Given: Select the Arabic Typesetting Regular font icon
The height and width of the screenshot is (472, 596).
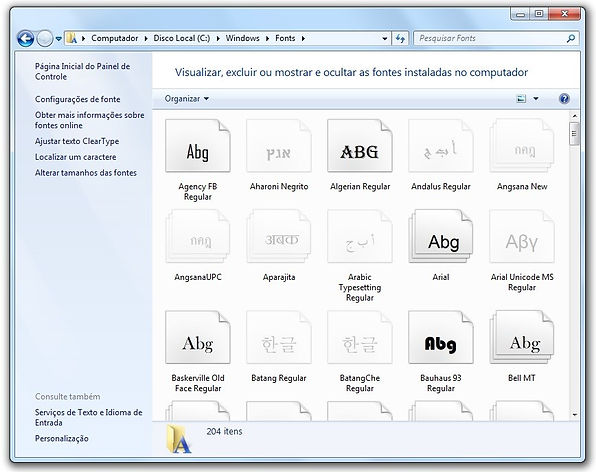Looking at the screenshot, I should 360,236.
